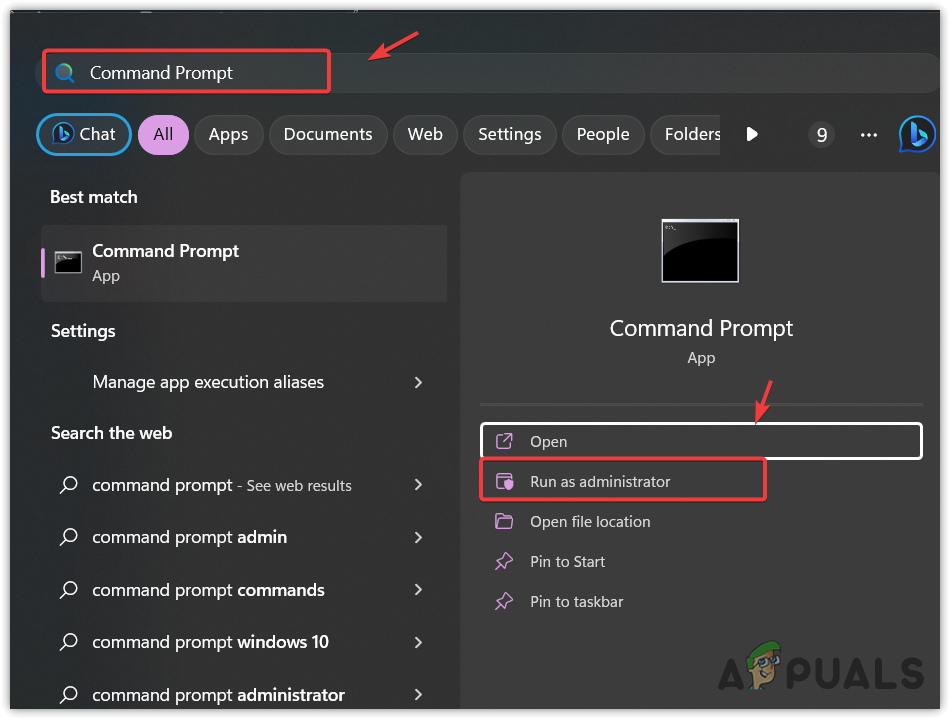Switch to the Documents filter tab
Viewport: 950px width, 719px height.
pyautogui.click(x=328, y=134)
